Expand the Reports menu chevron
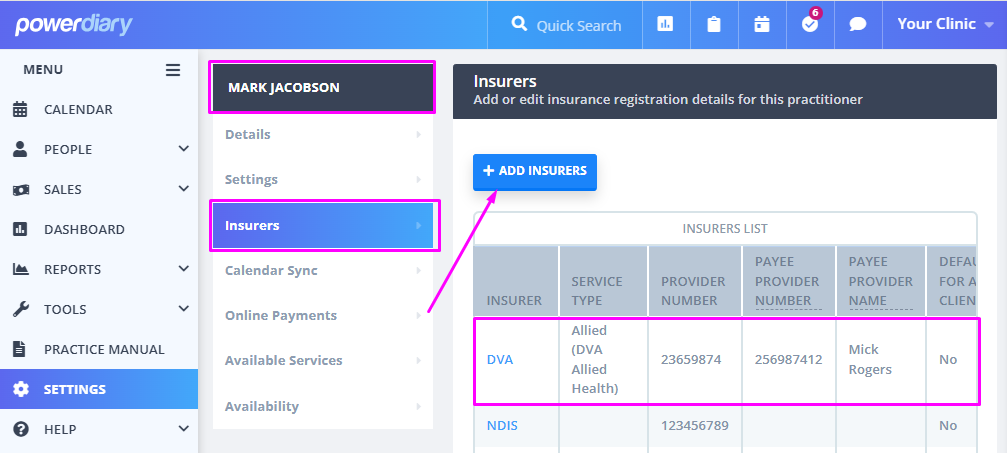 [183, 269]
